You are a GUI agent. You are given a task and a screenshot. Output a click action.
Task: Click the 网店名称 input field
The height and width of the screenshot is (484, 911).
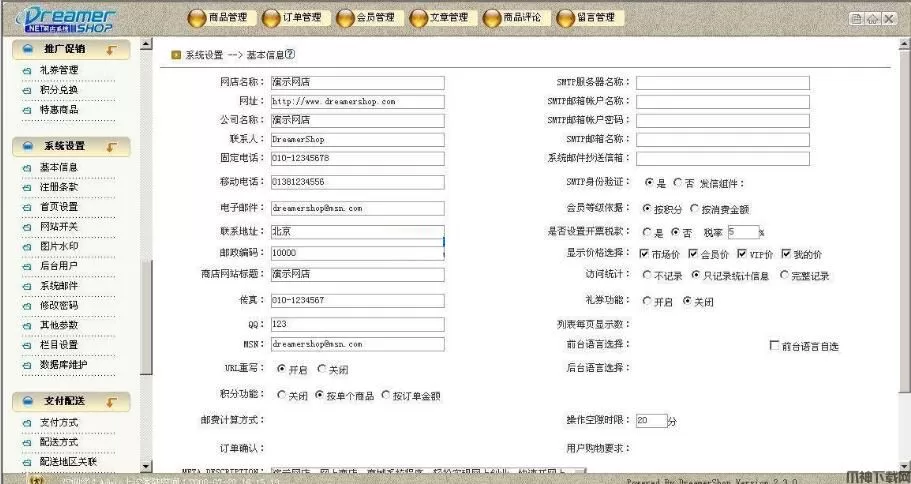[x=357, y=83]
